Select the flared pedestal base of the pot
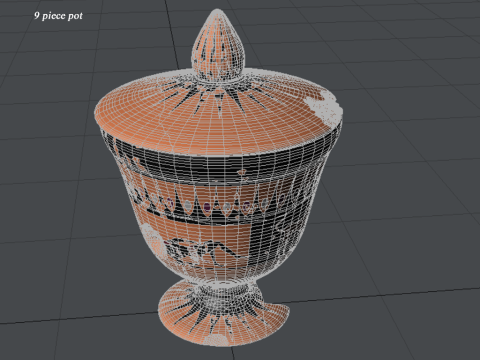The image size is (480, 360). tap(223, 313)
